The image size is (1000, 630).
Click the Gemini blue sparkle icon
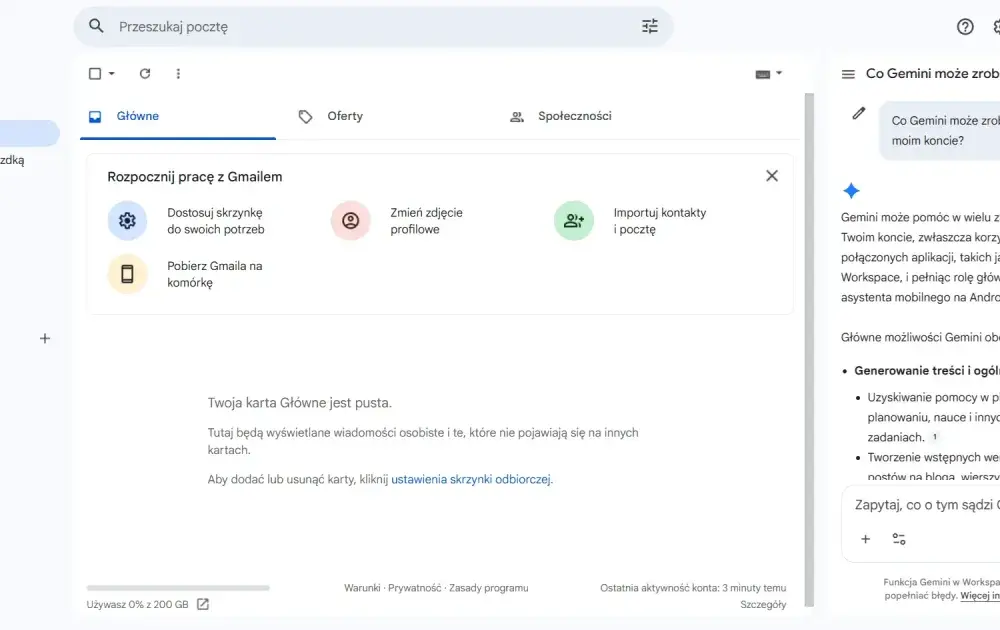point(851,190)
